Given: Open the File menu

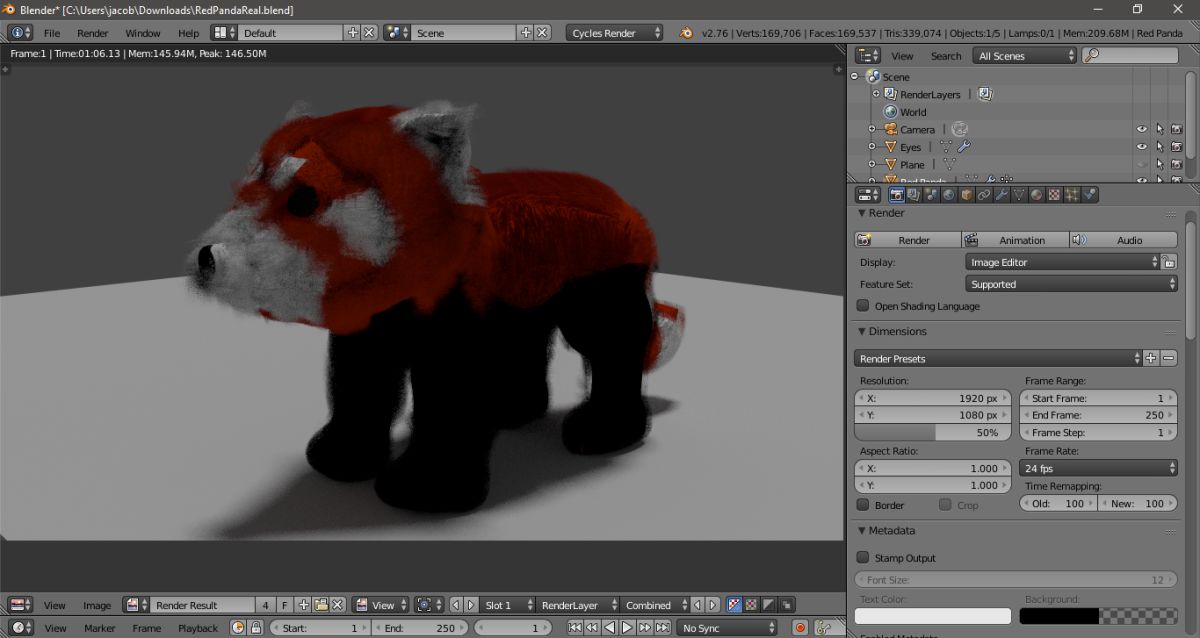Looking at the screenshot, I should pyautogui.click(x=52, y=33).
